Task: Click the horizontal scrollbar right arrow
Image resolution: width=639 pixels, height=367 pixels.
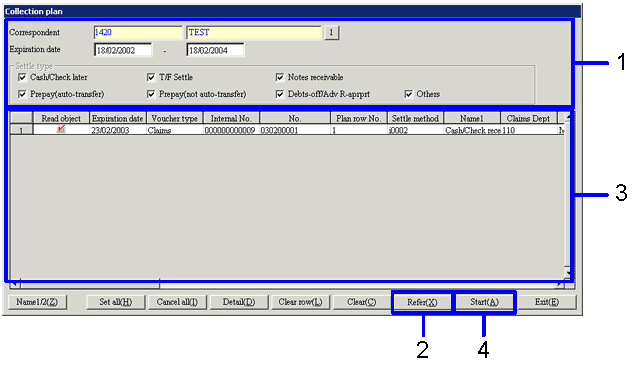Action: (x=560, y=284)
